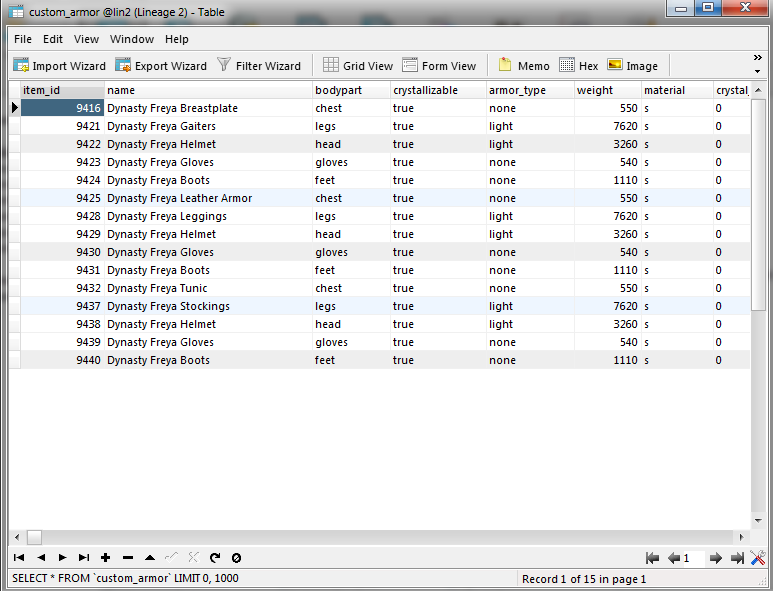773x591 pixels.
Task: Click the edit record triangle icon
Action: 150,557
